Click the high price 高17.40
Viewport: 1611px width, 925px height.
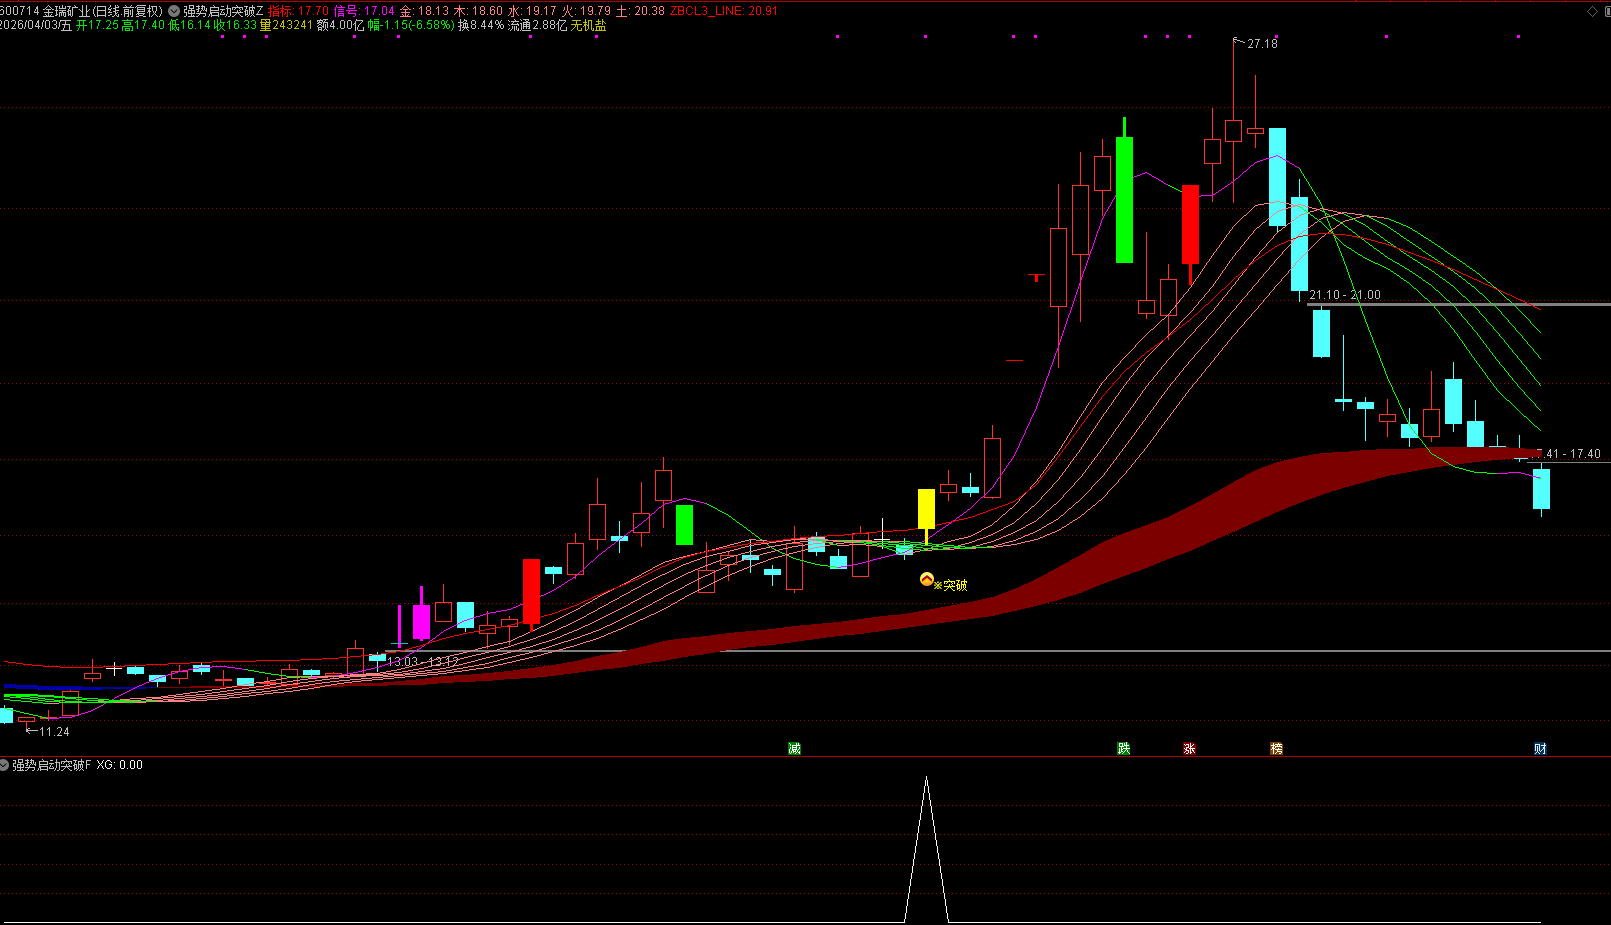[x=143, y=25]
